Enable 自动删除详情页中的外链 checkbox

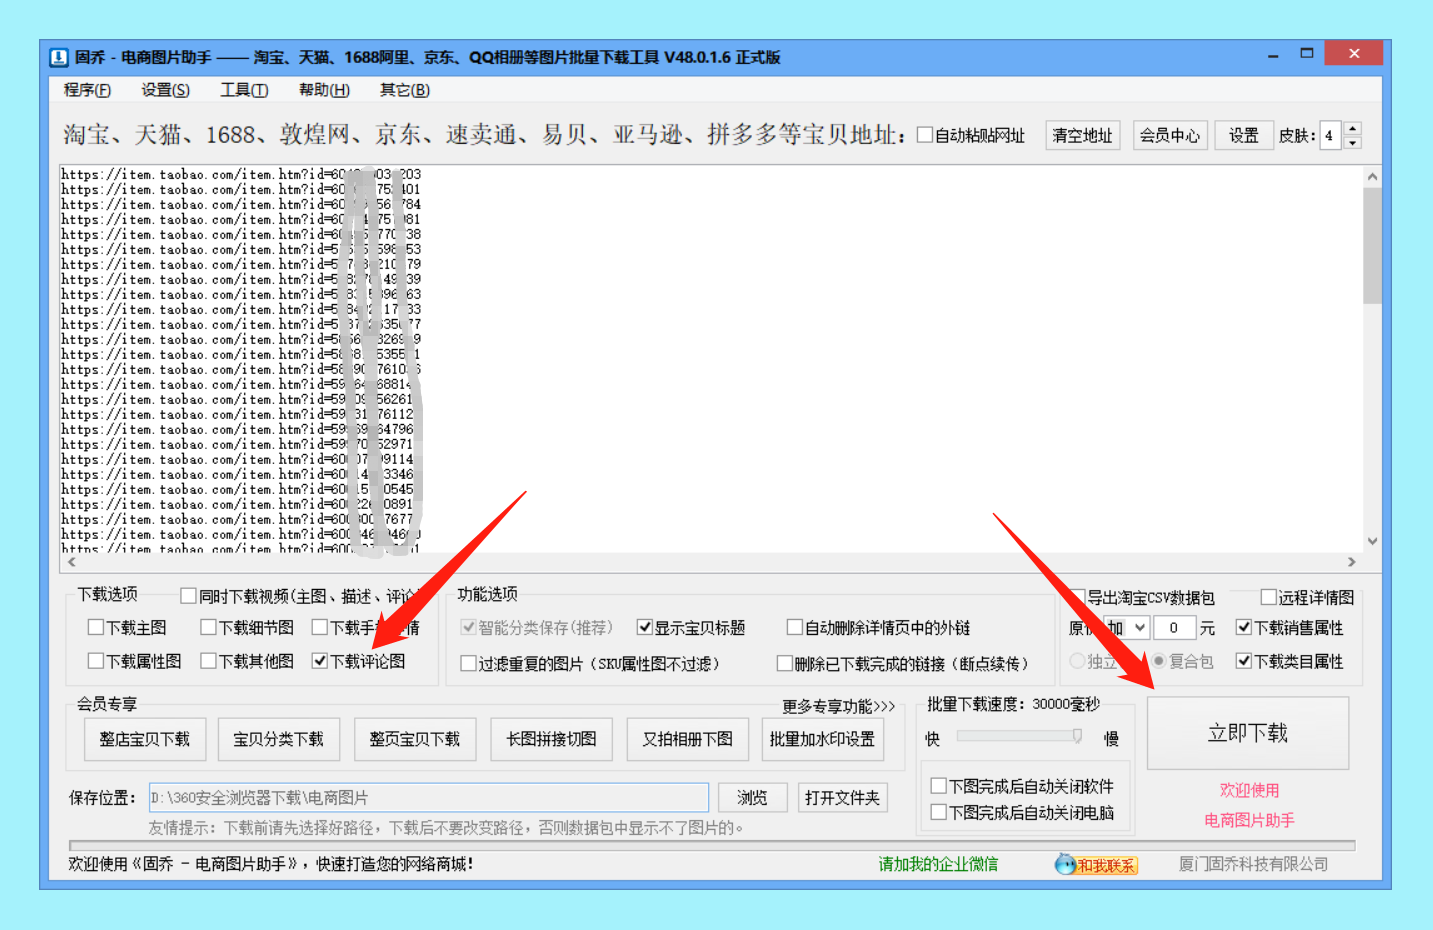tap(795, 627)
